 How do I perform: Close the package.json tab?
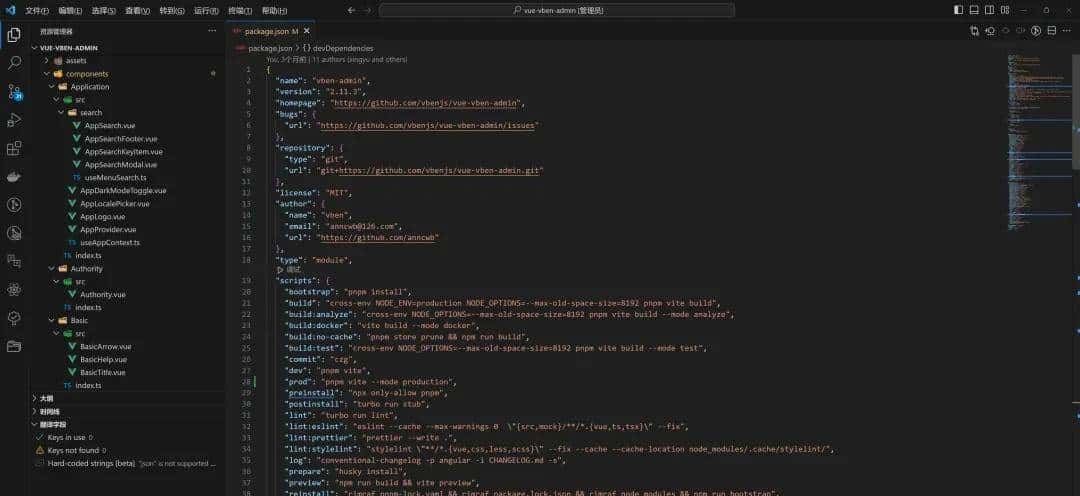click(307, 31)
